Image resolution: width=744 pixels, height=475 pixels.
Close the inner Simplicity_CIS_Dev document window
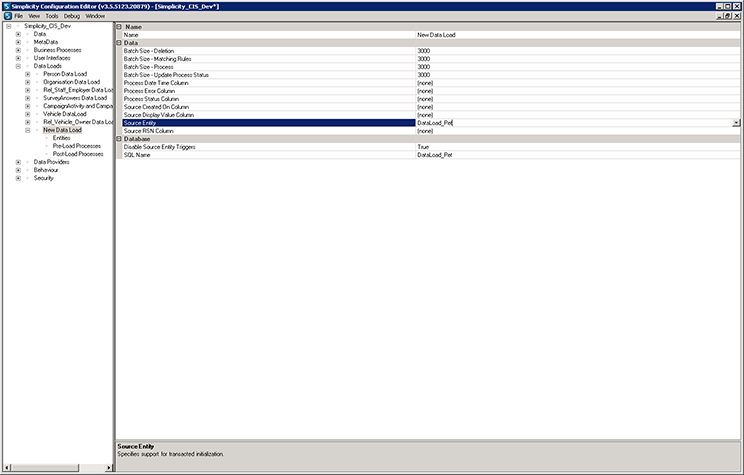[737, 16]
